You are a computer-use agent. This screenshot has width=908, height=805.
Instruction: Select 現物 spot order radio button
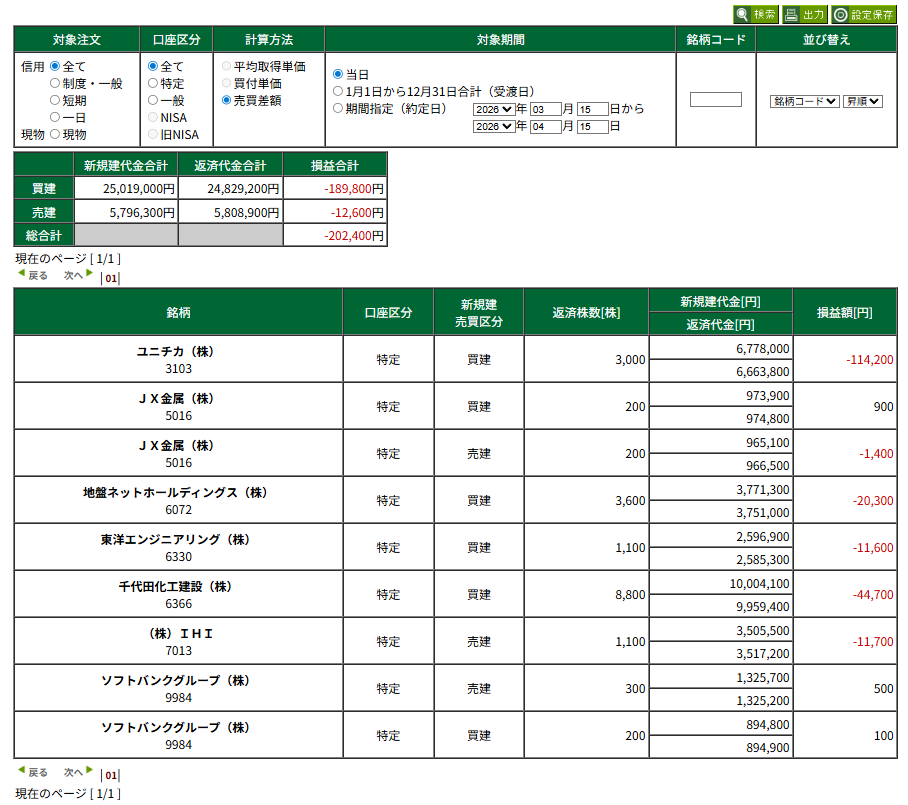click(x=56, y=134)
